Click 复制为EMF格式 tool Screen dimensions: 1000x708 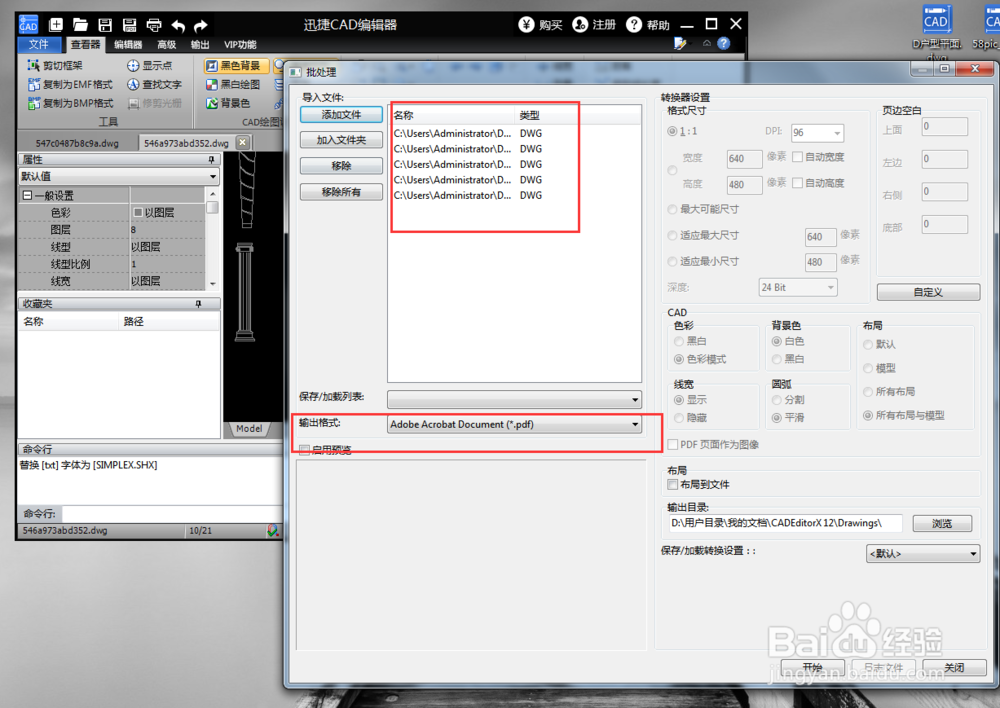point(70,84)
